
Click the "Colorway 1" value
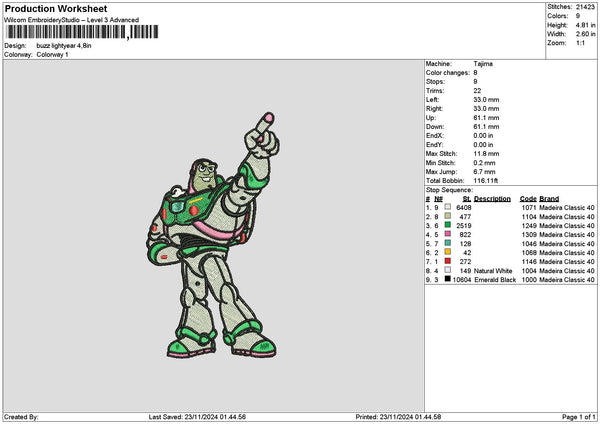coord(52,55)
